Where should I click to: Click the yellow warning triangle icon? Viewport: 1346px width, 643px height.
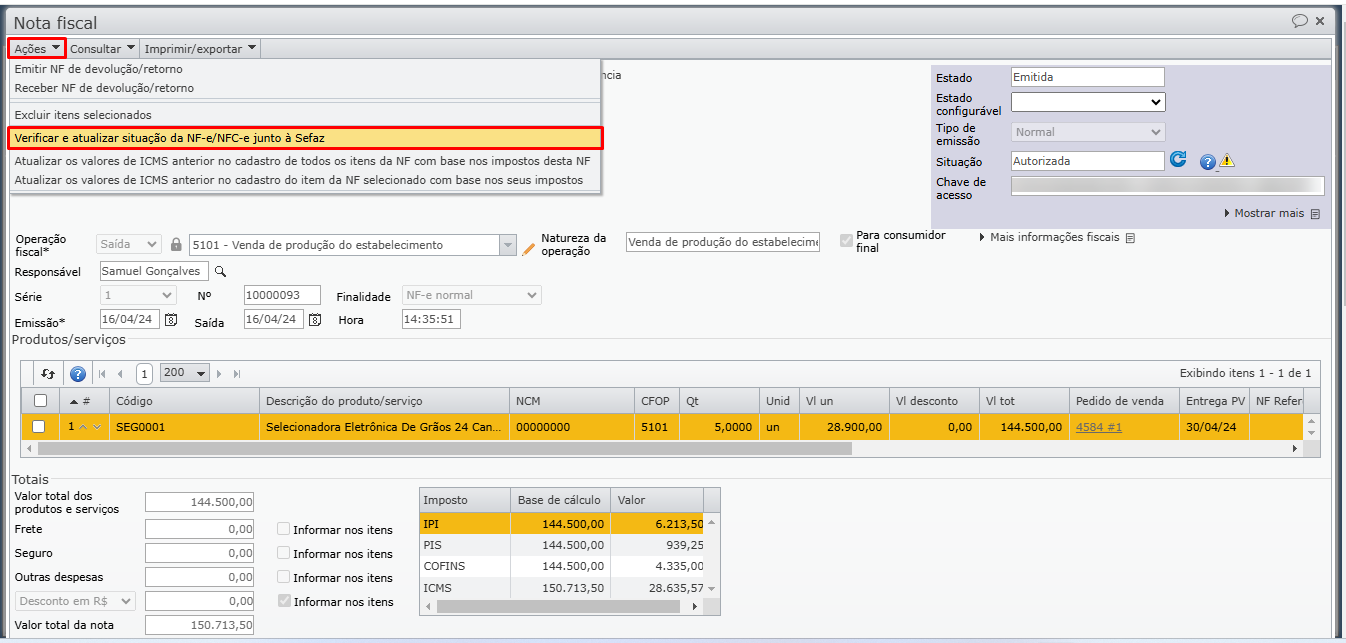1227,161
